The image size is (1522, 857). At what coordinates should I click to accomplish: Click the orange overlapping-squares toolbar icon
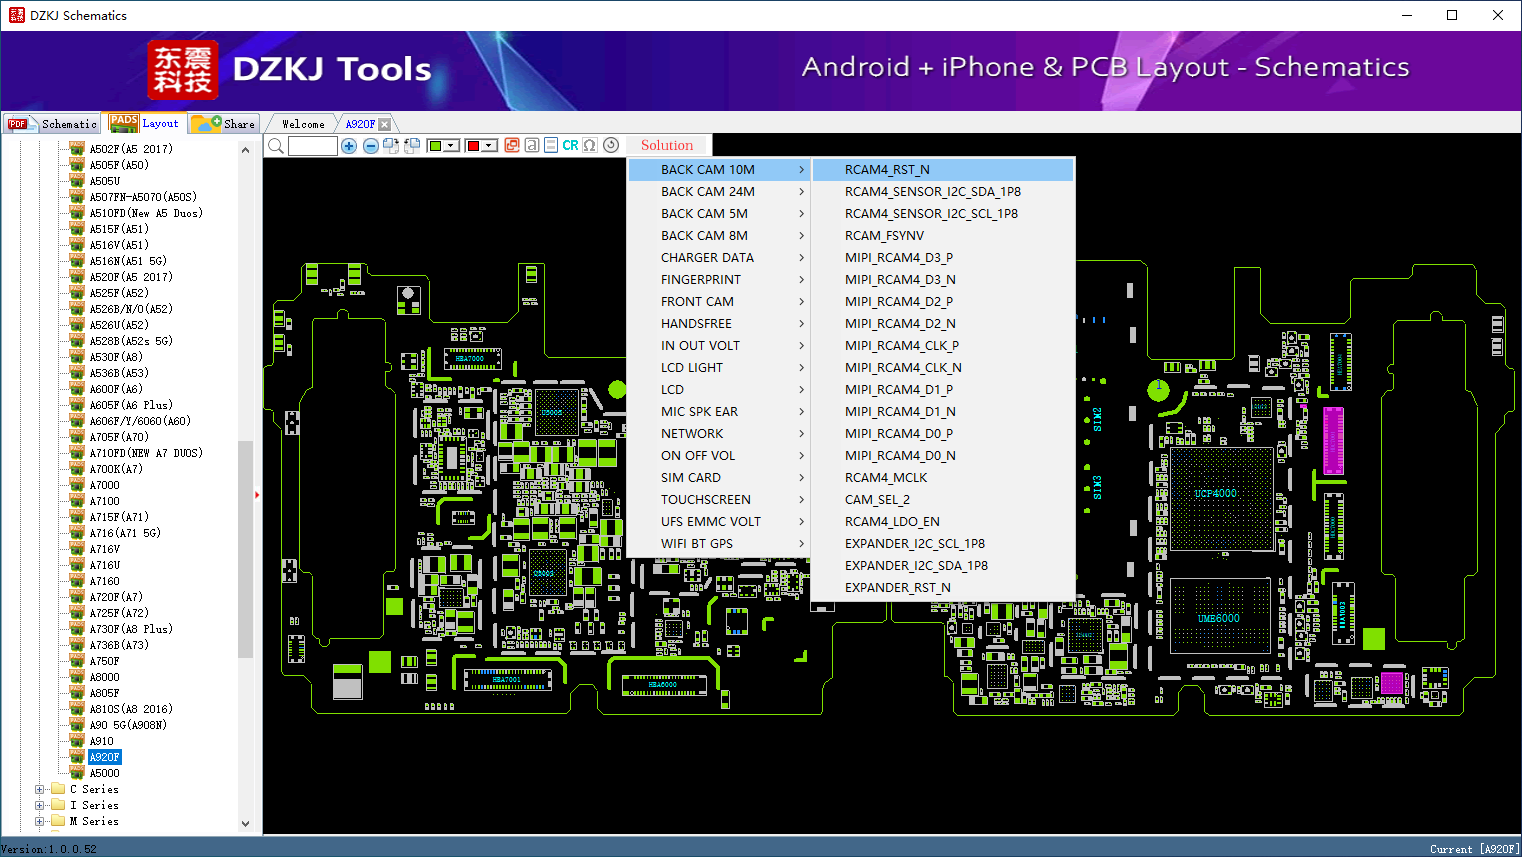(x=512, y=145)
